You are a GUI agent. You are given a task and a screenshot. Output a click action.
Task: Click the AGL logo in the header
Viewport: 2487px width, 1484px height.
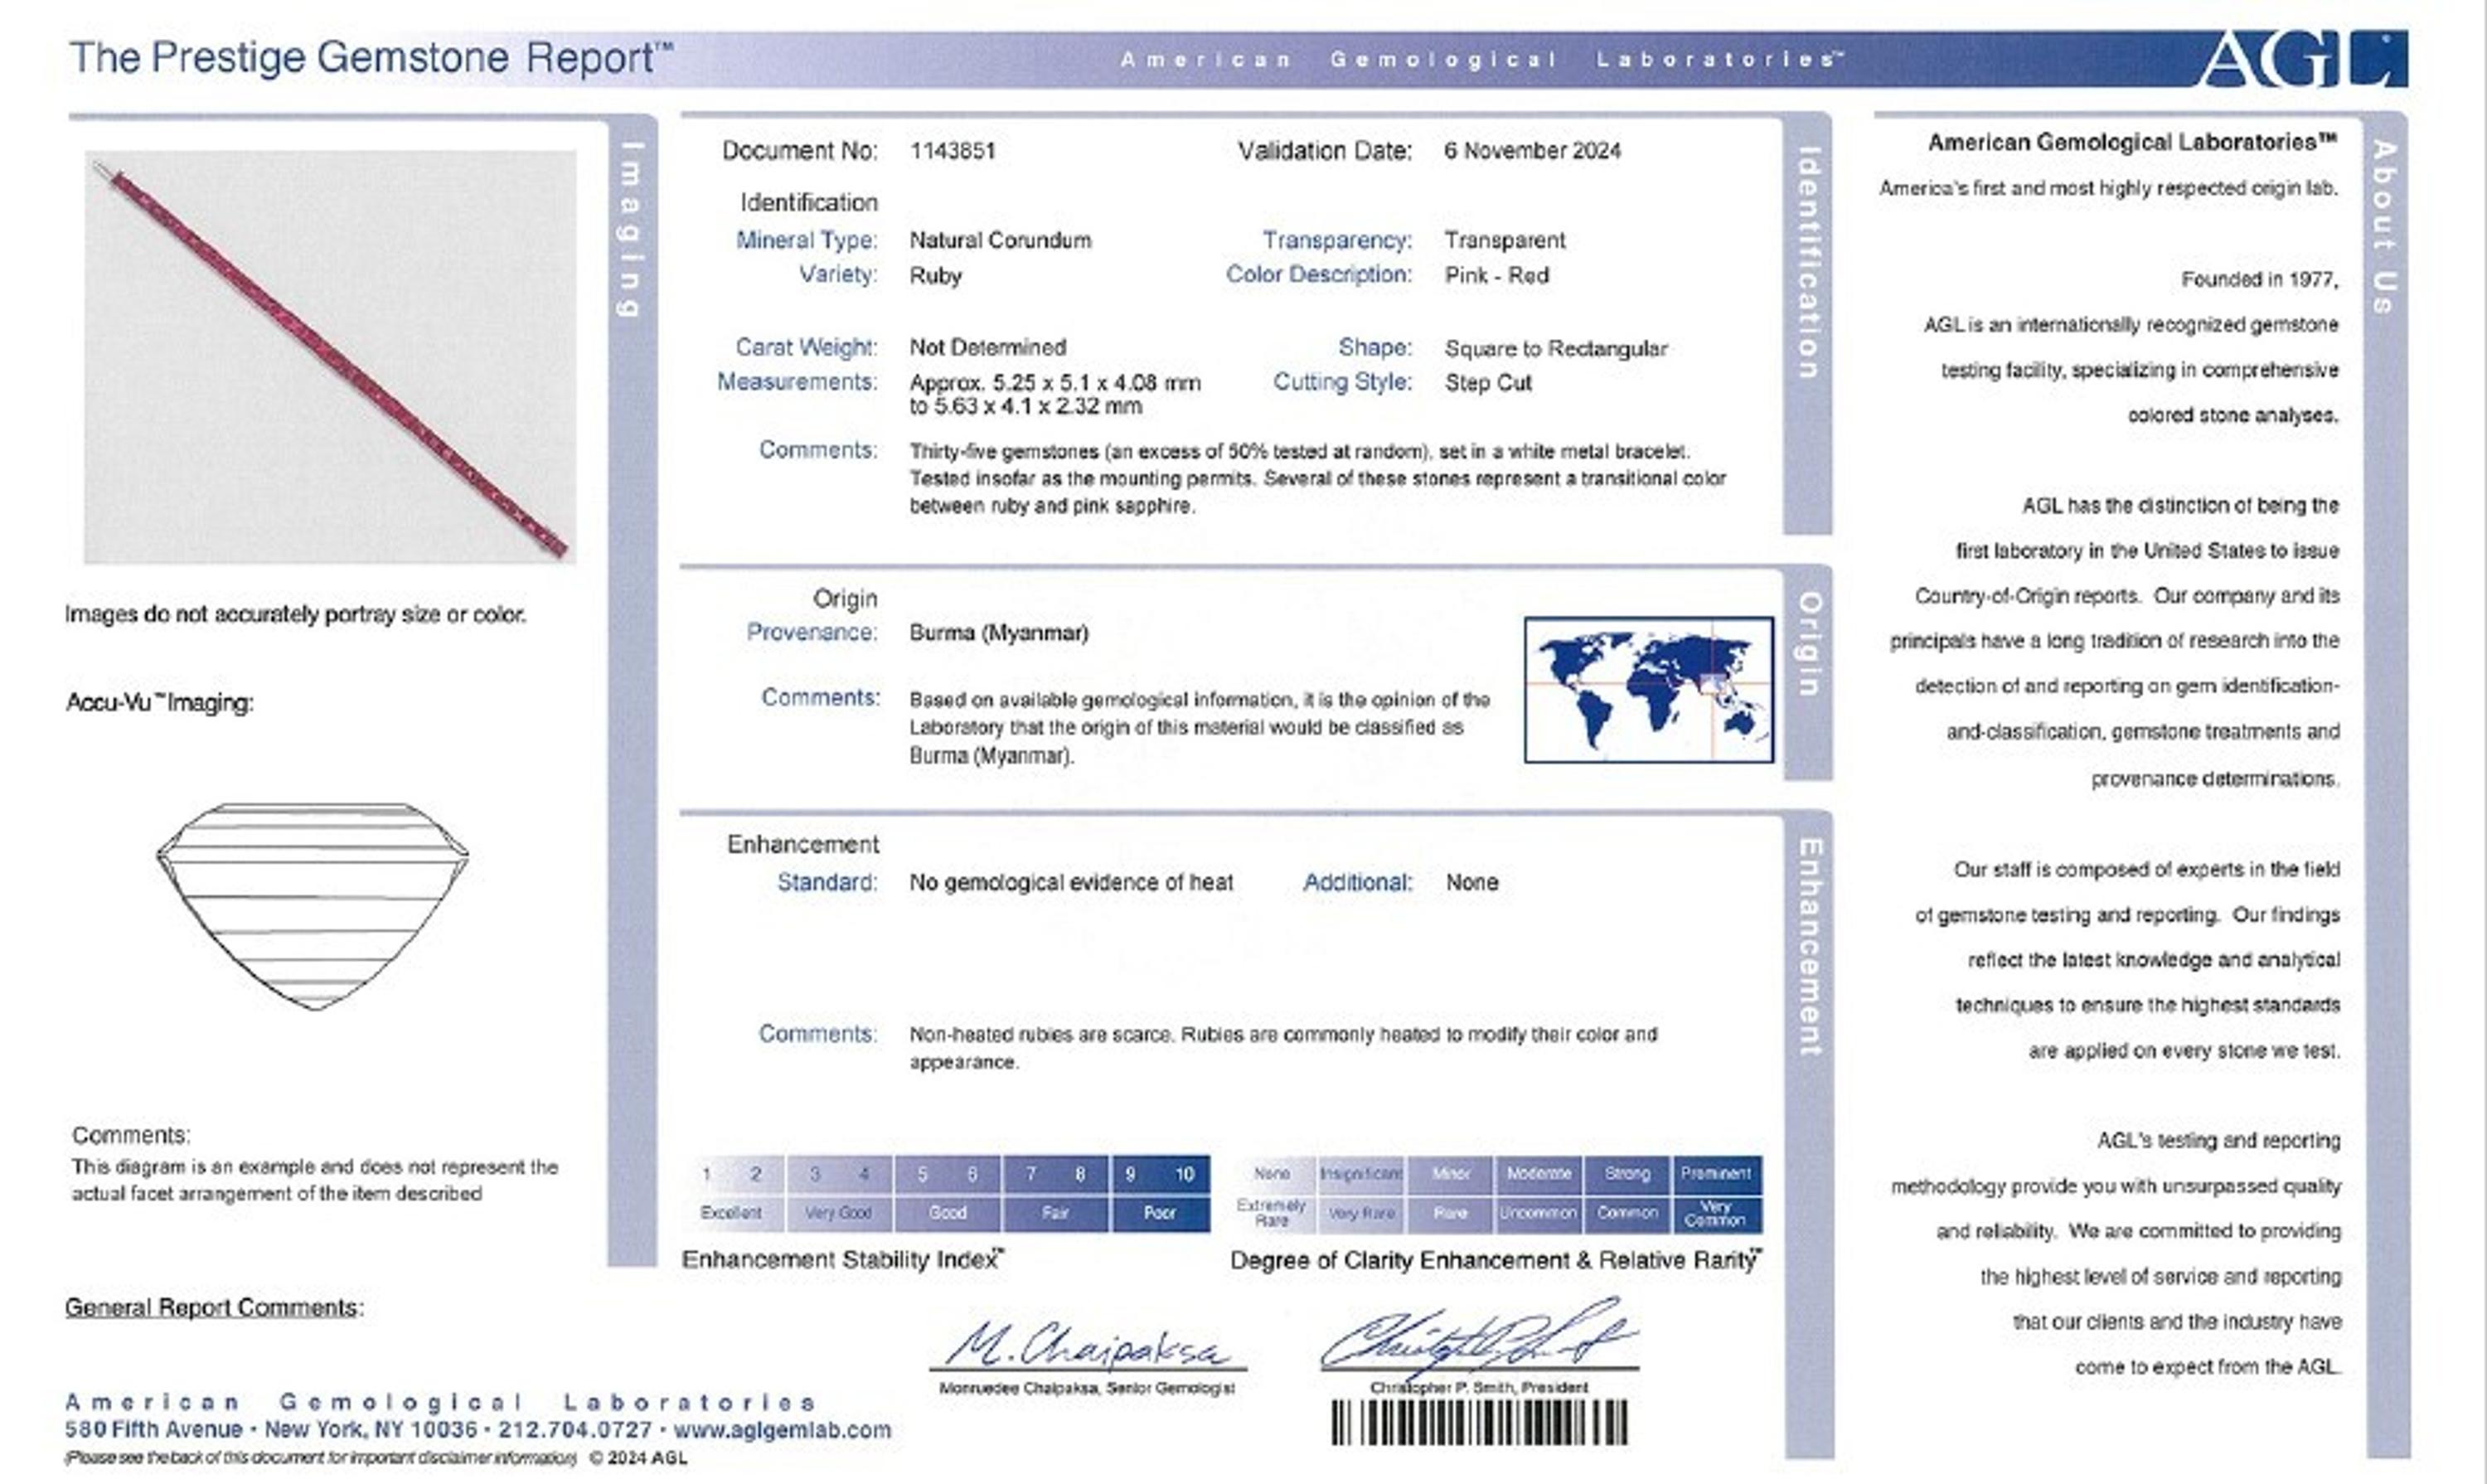[2301, 58]
